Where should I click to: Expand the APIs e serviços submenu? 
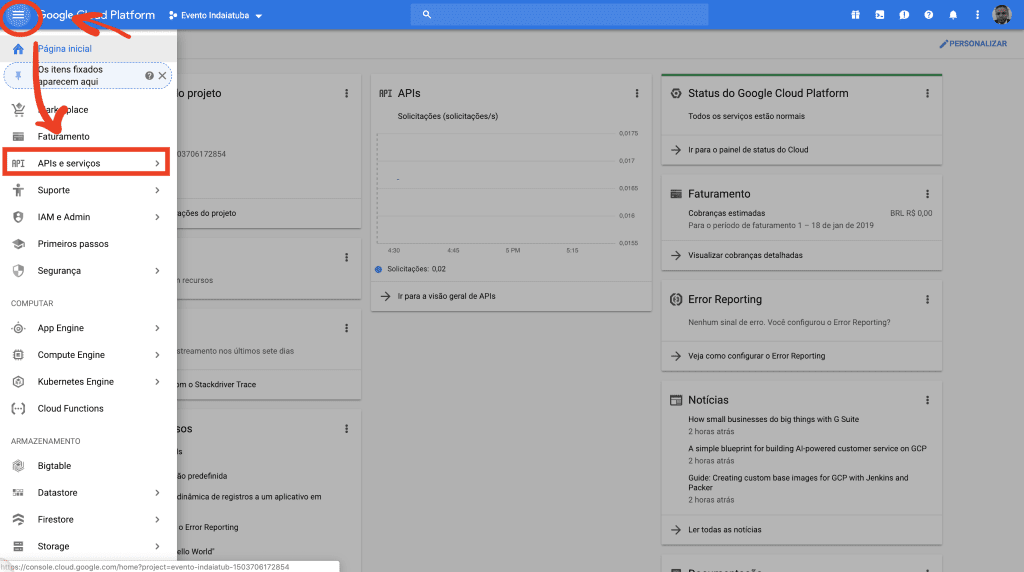(x=157, y=163)
